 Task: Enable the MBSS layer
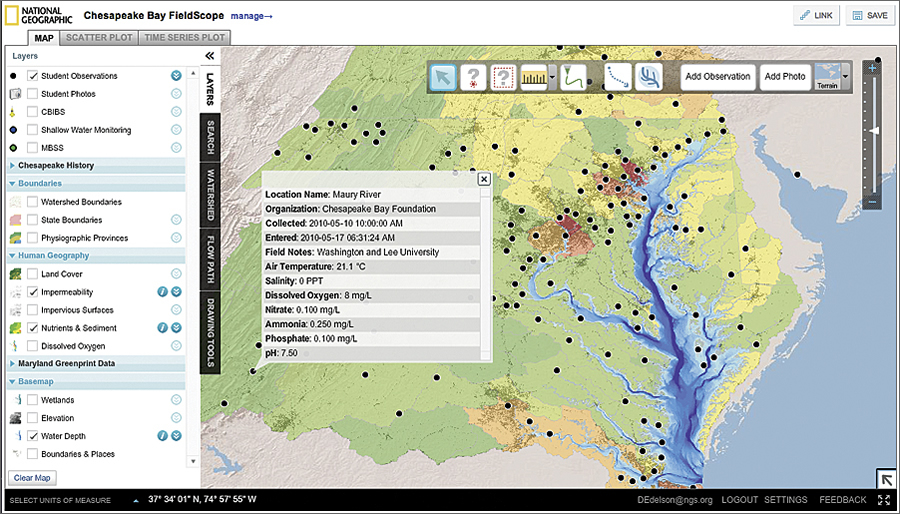(x=33, y=148)
